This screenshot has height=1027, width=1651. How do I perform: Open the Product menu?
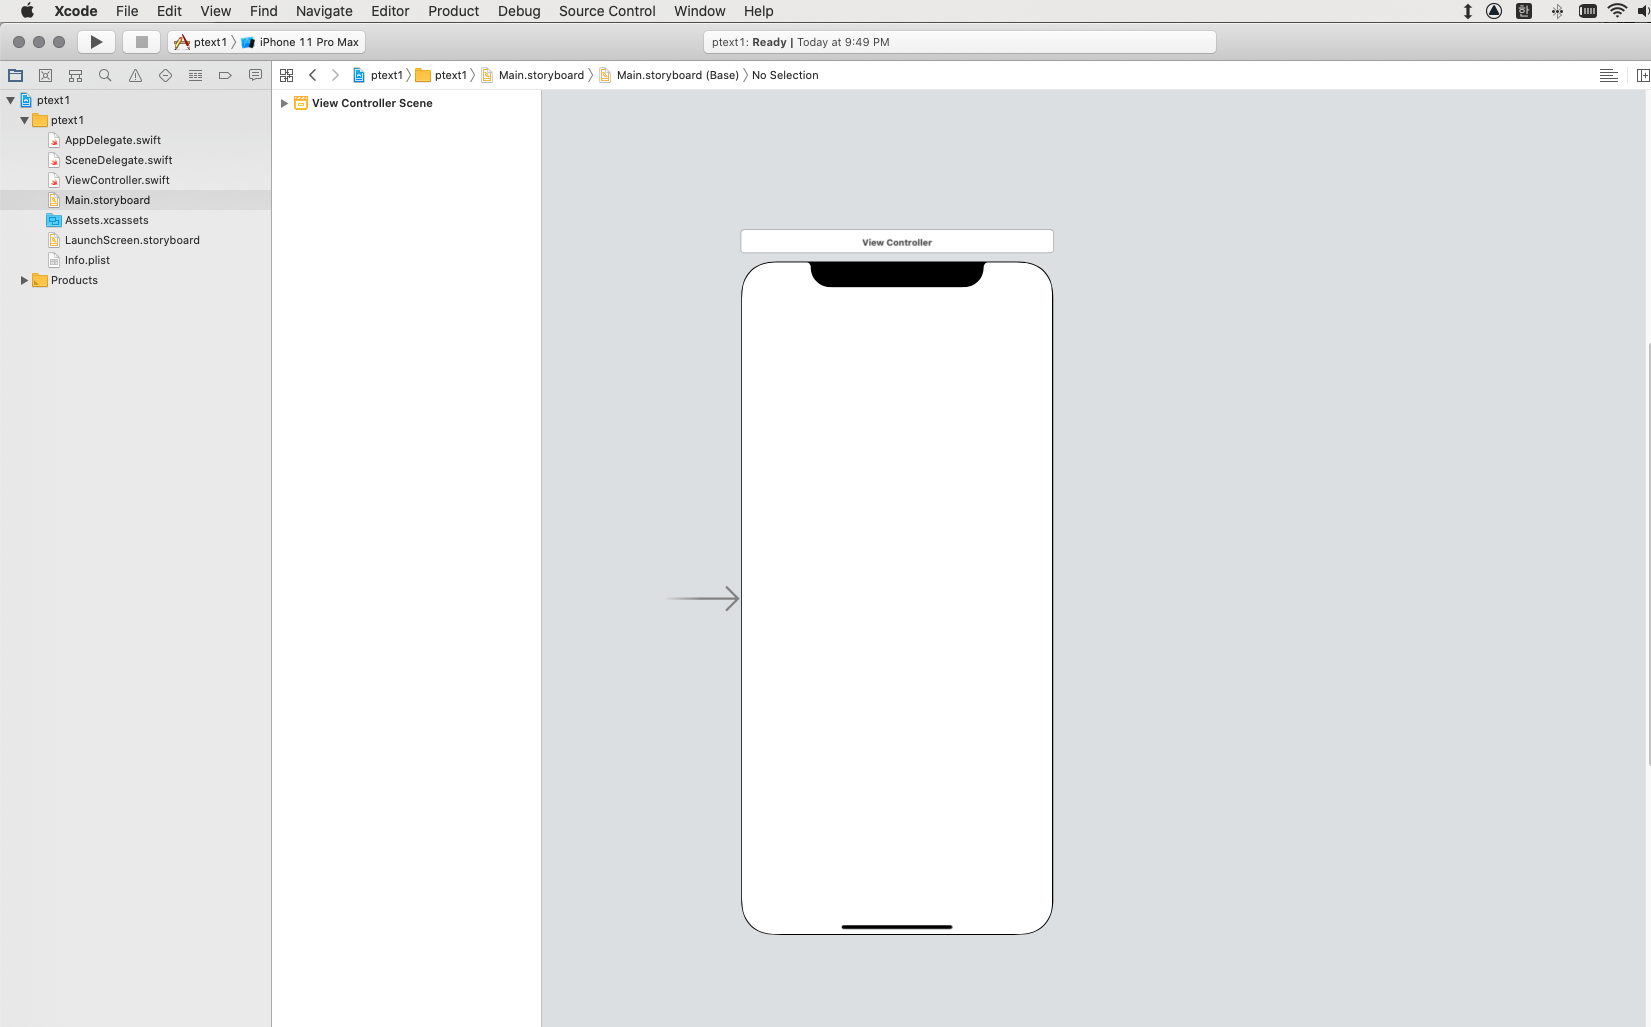[453, 11]
